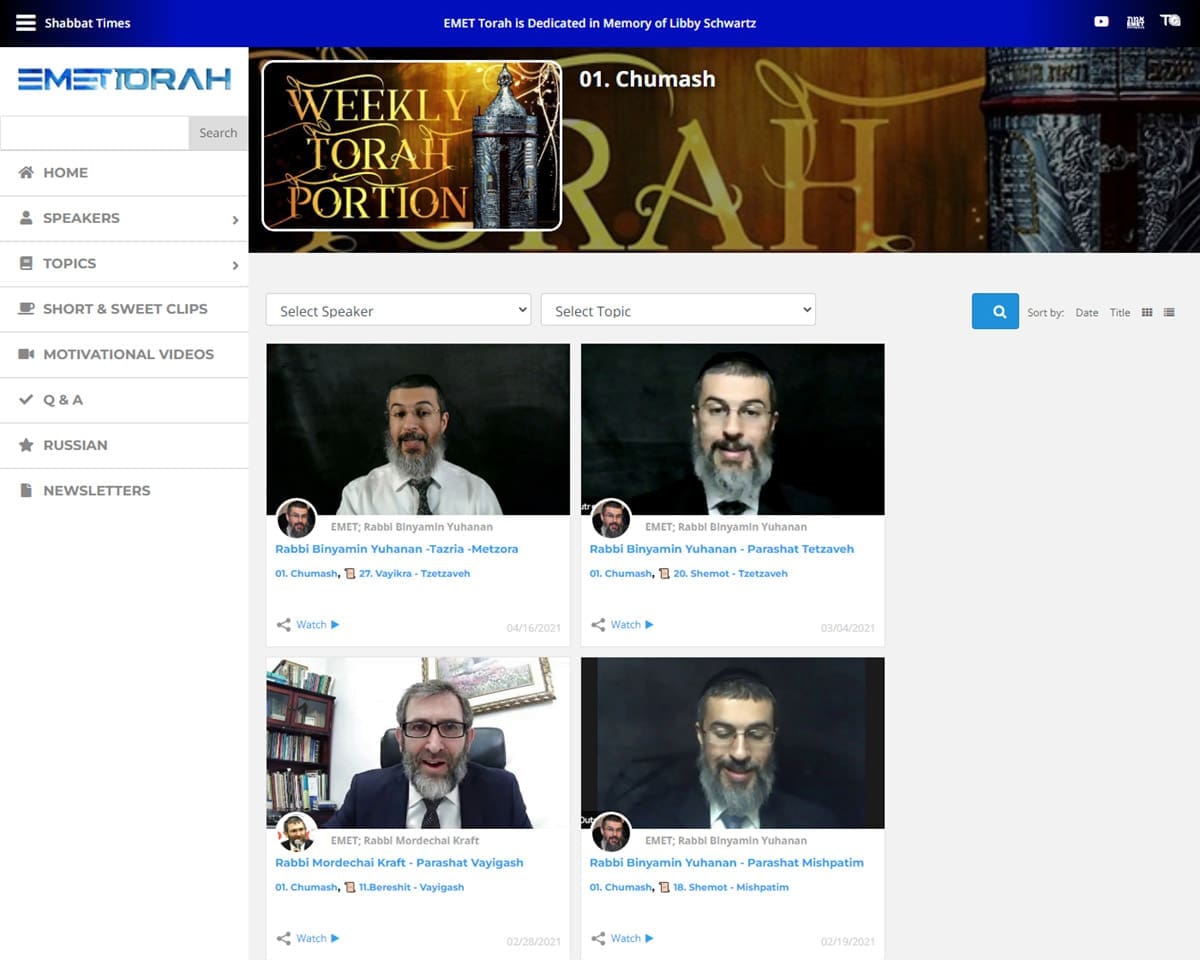Click the blue magnifier search button
The image size is (1200, 960).
995,311
